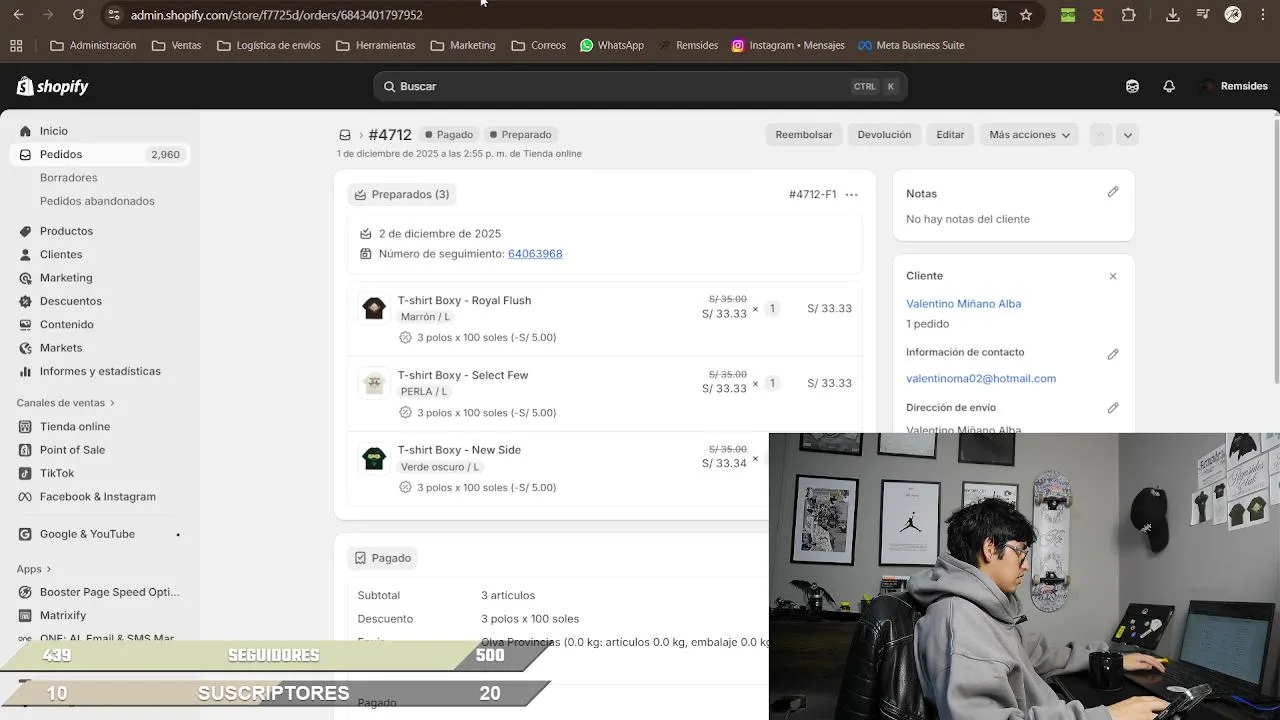Open Administración bookmarks folder
This screenshot has width=1280, height=720.
pyautogui.click(x=93, y=45)
